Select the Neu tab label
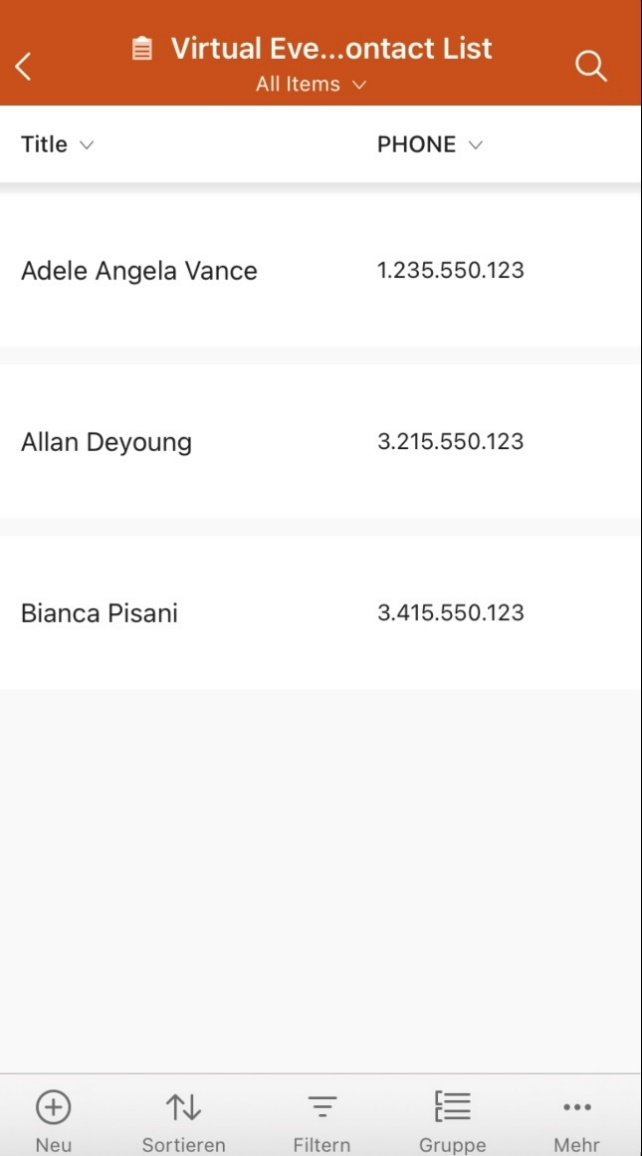Screen dimensions: 642x1156 click(53, 1145)
